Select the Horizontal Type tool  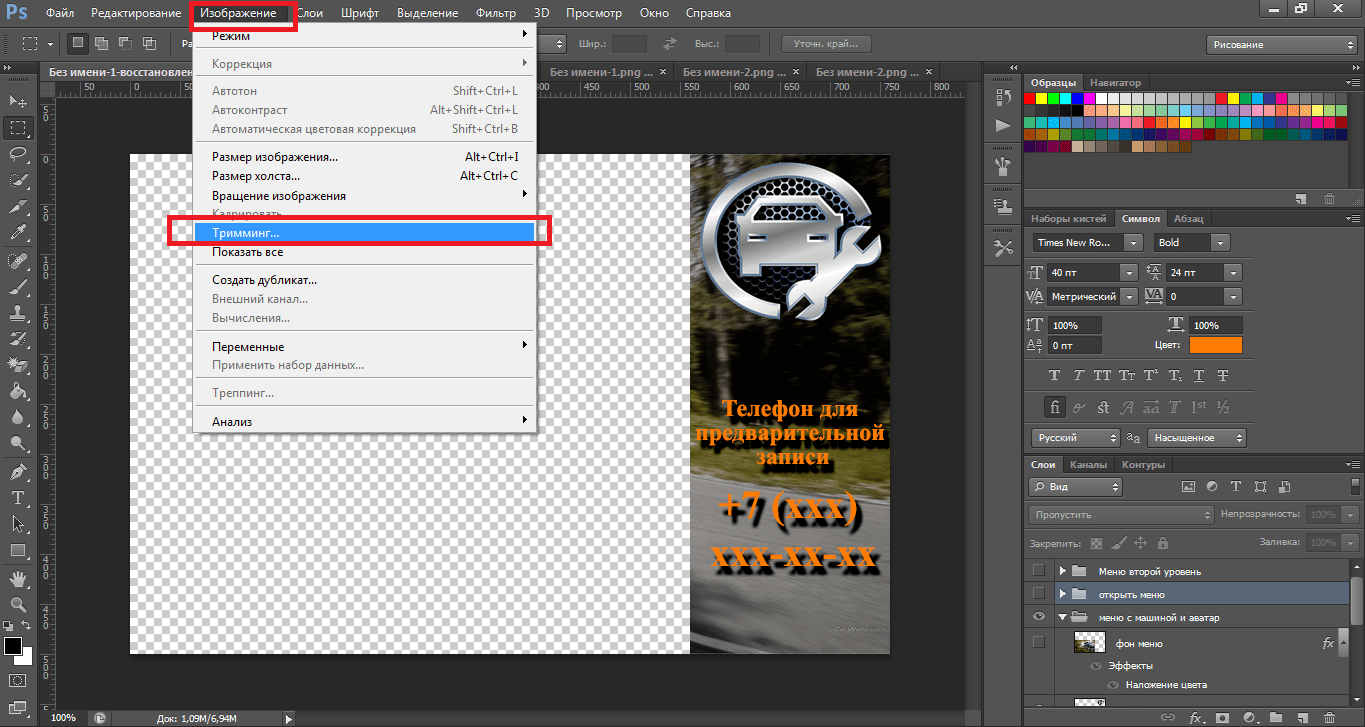coord(18,497)
